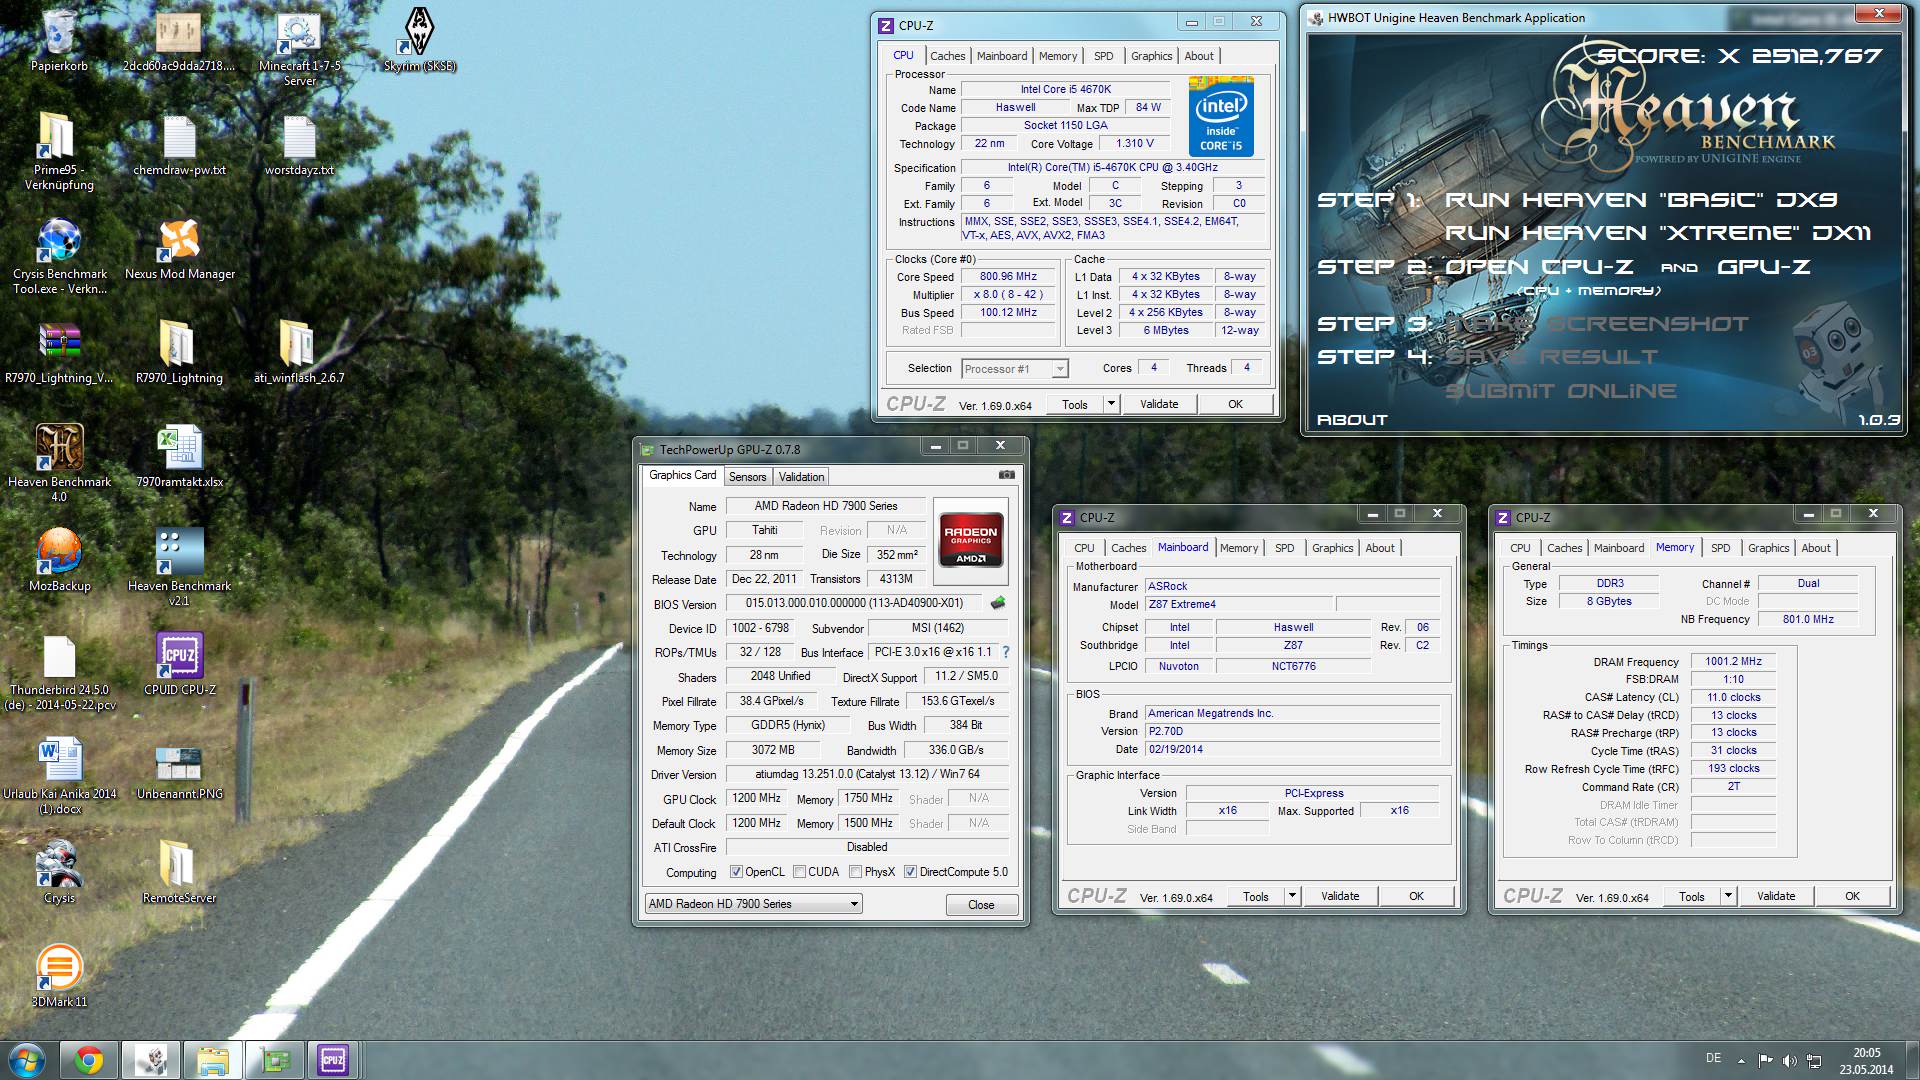Toggle the OpenCL checkbox in GPU-Z
Screen dimensions: 1920x1080
pos(736,872)
